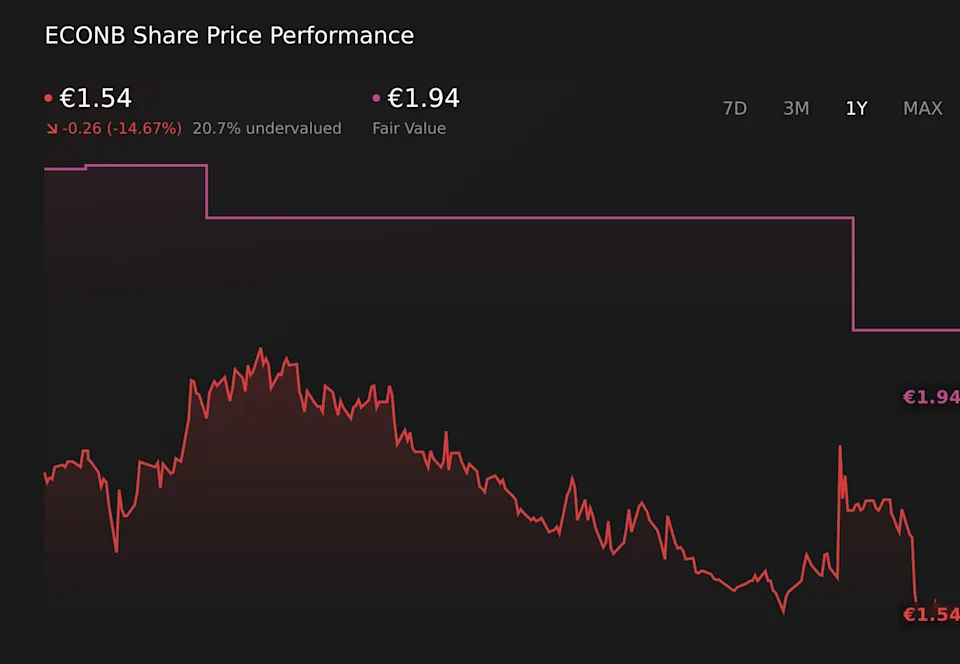Click the €1.54 current price heading
The image size is (960, 664).
click(96, 98)
